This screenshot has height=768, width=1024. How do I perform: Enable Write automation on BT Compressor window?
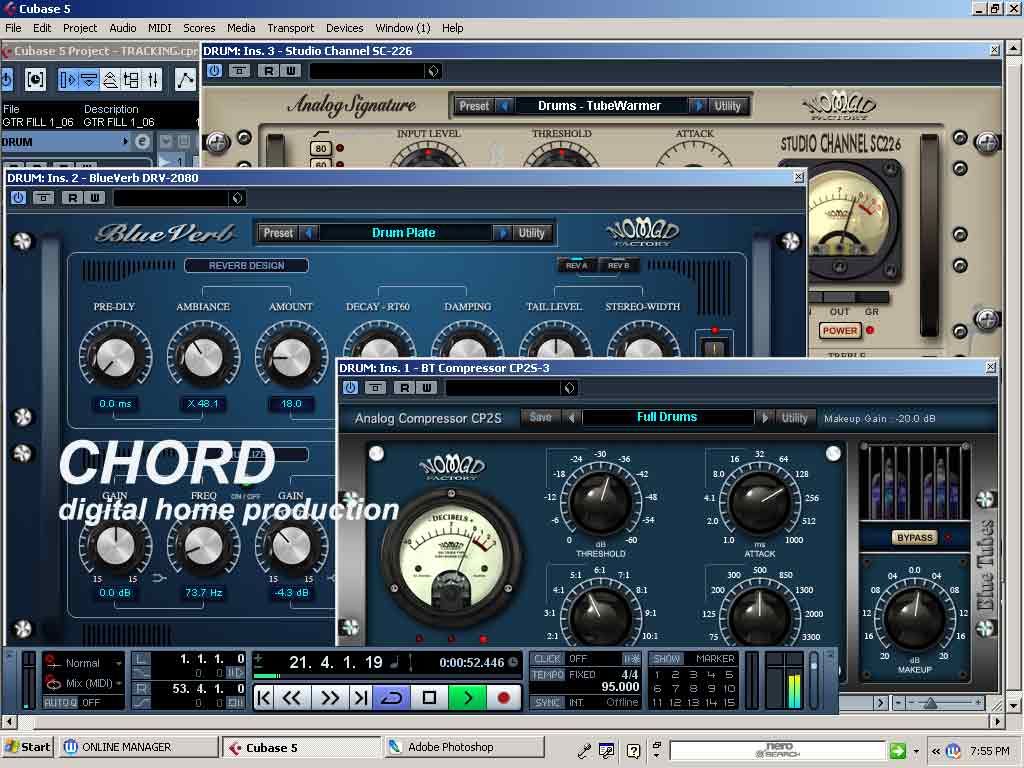(426, 388)
